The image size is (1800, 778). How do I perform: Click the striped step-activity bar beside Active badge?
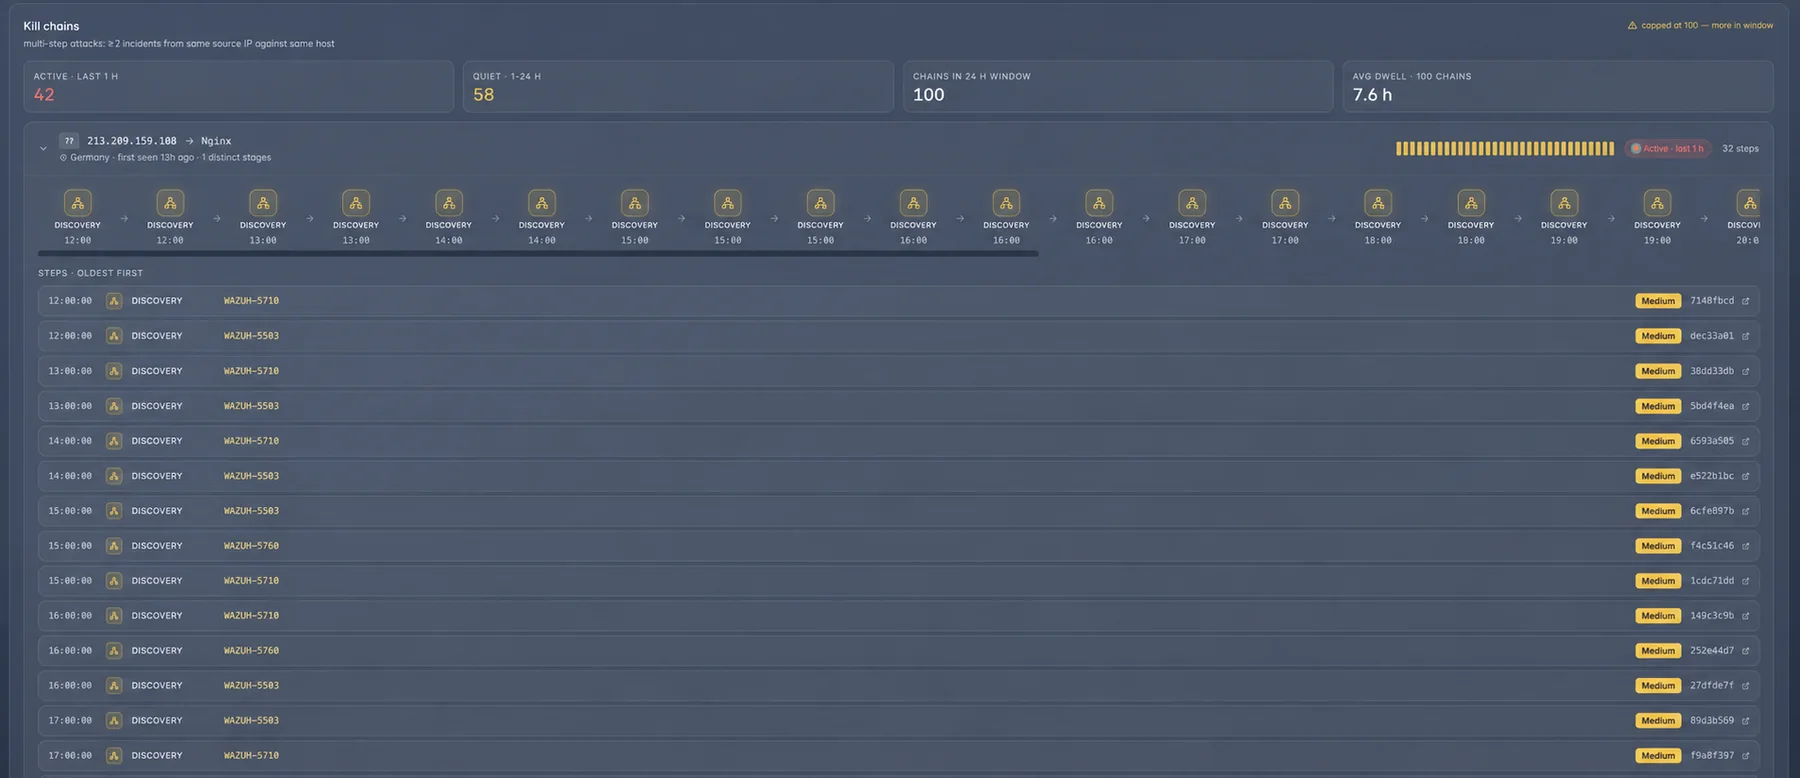click(x=1505, y=149)
